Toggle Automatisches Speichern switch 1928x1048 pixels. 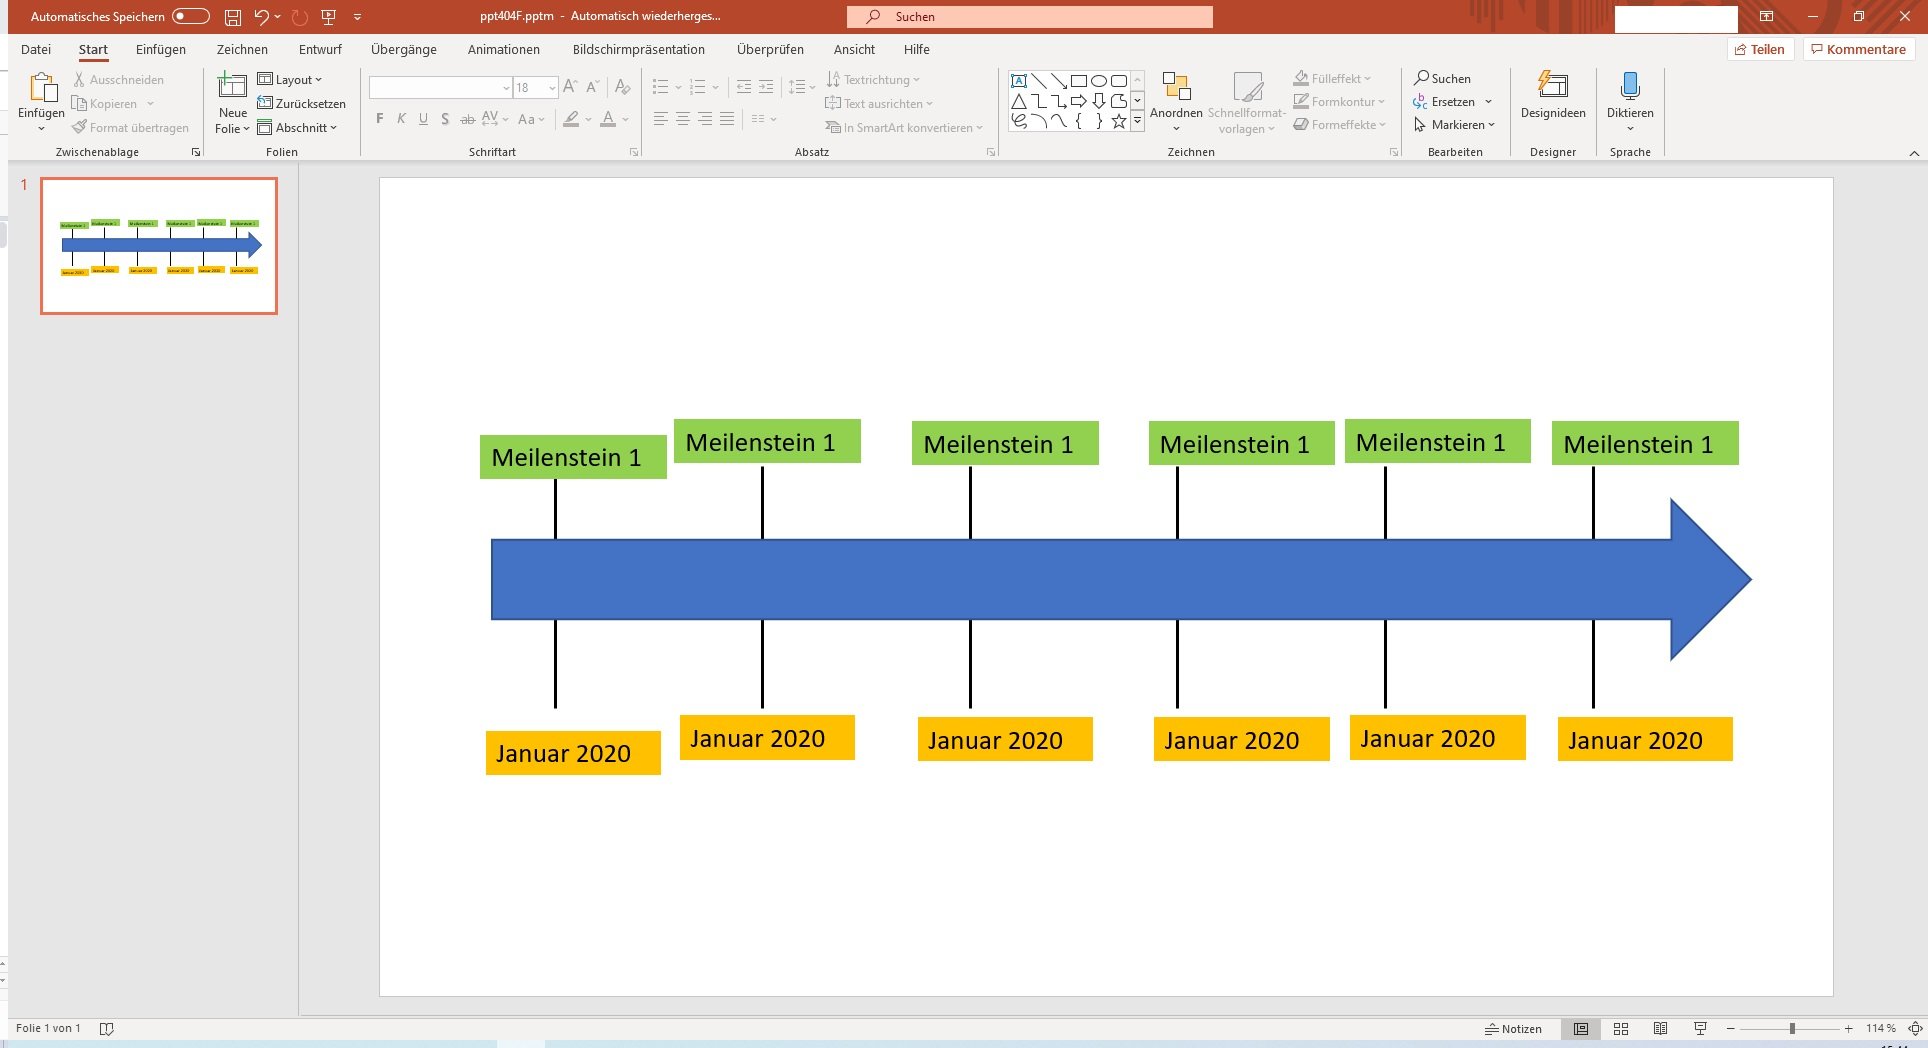pyautogui.click(x=190, y=16)
